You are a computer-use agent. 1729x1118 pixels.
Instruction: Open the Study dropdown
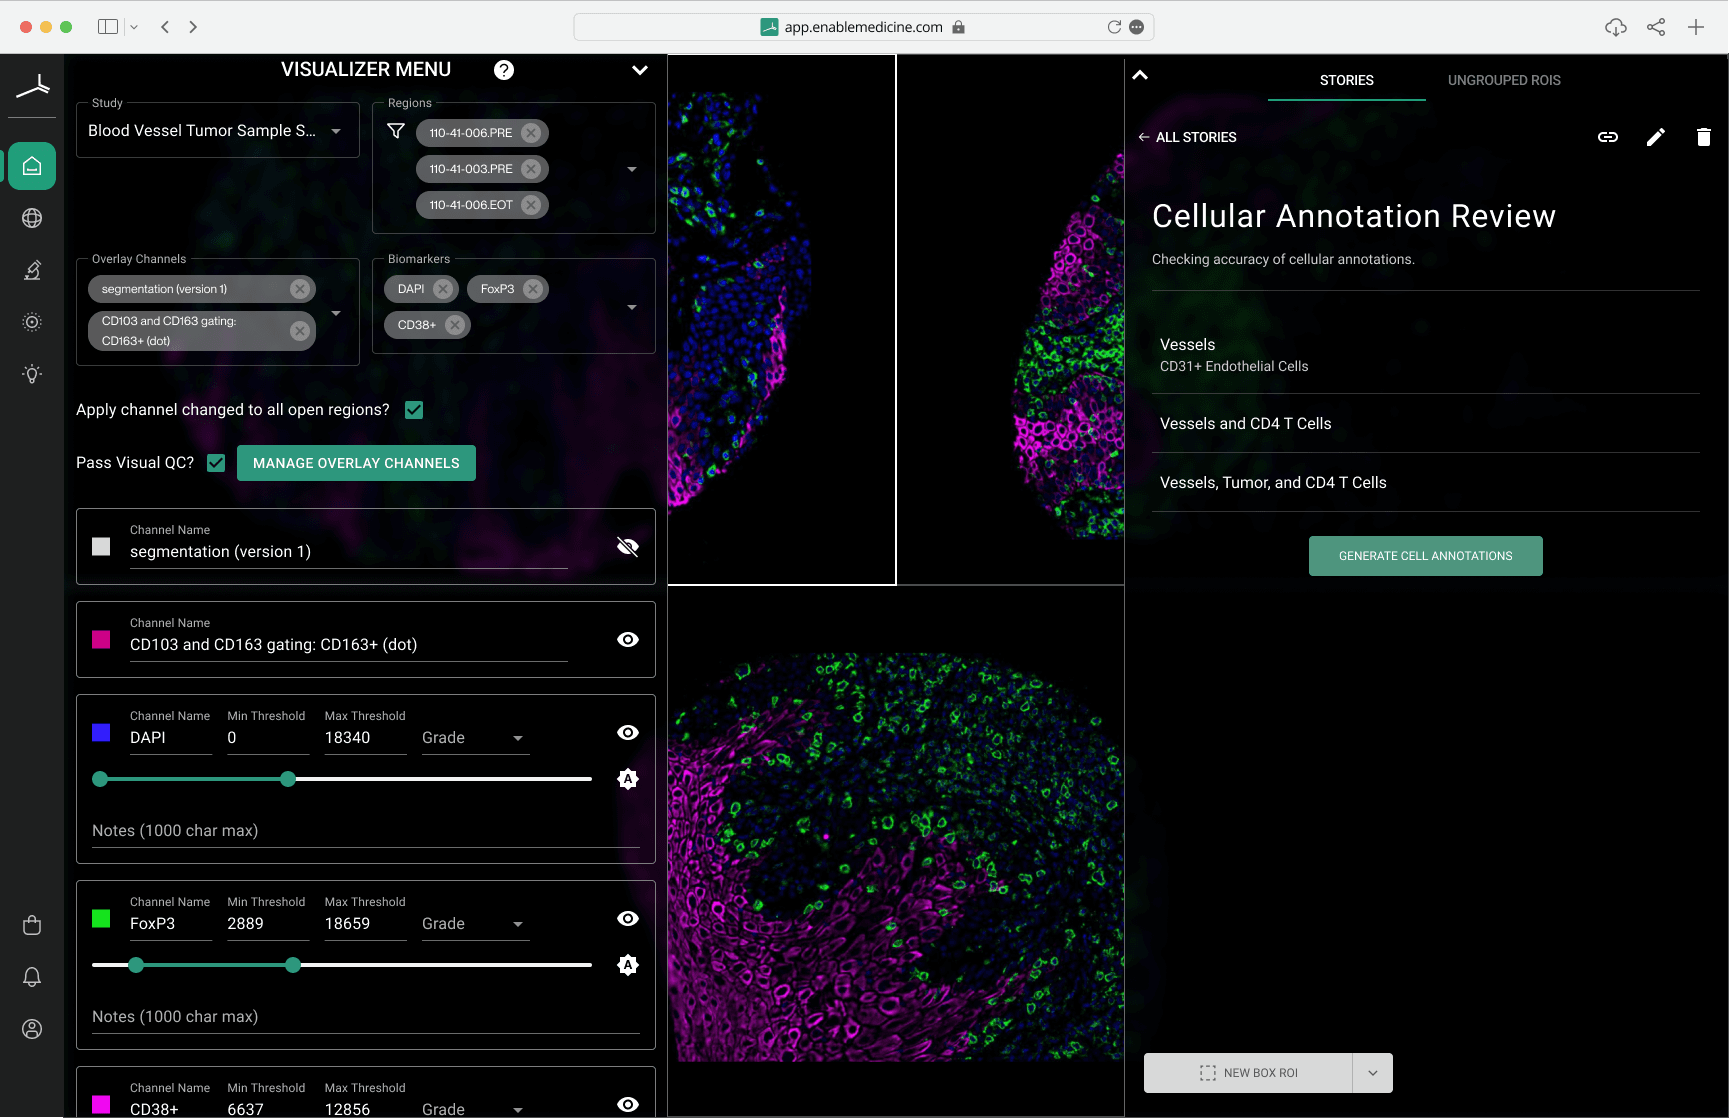217,131
